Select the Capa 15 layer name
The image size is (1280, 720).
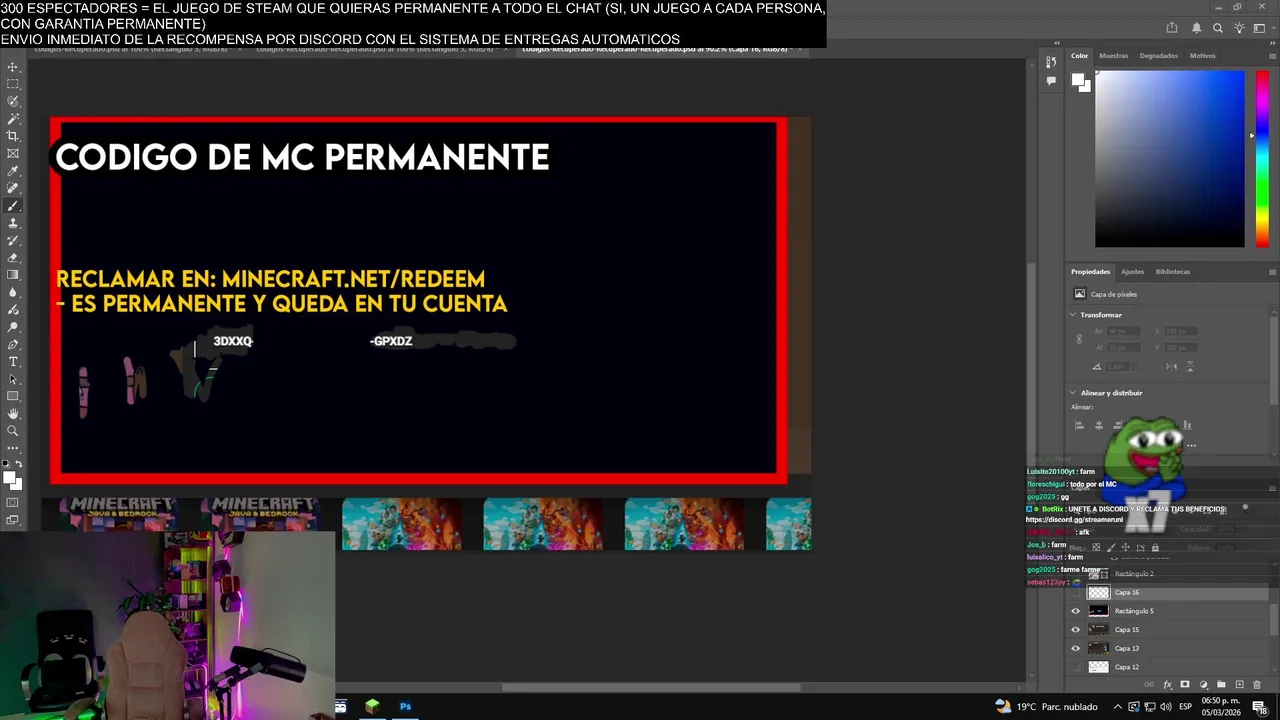click(1127, 630)
